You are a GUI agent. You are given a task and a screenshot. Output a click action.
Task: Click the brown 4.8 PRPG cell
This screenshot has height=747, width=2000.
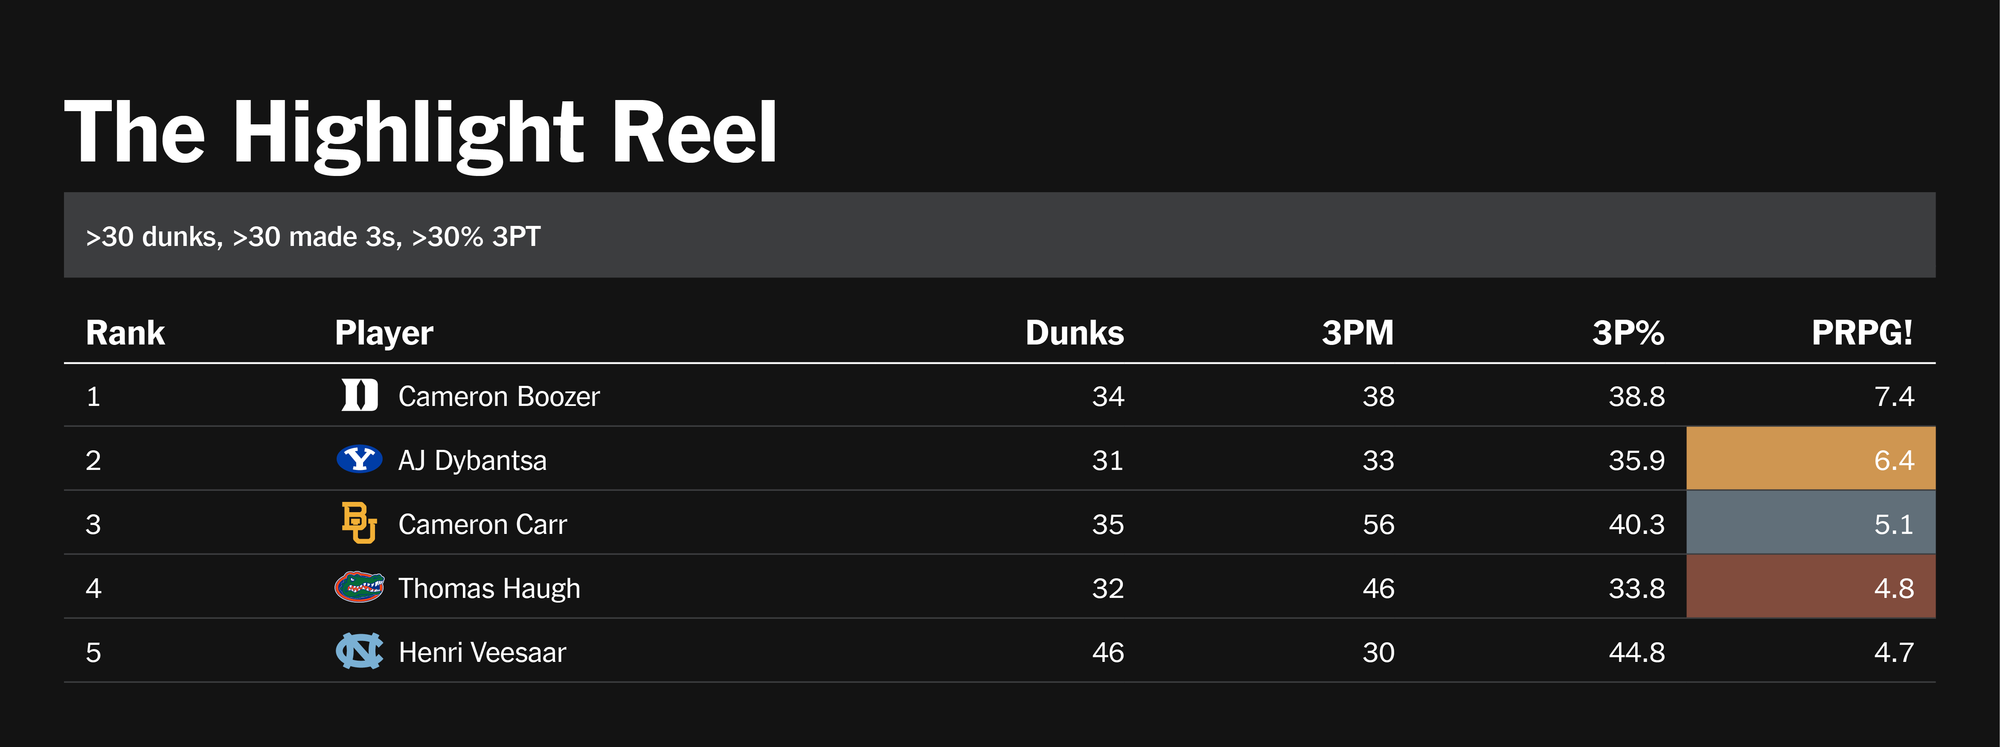pos(1810,587)
